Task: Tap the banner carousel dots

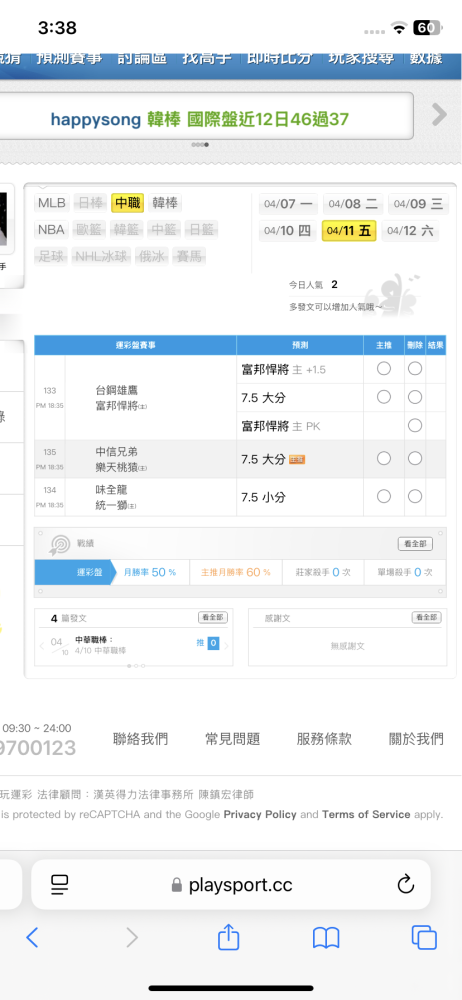Action: click(x=200, y=145)
